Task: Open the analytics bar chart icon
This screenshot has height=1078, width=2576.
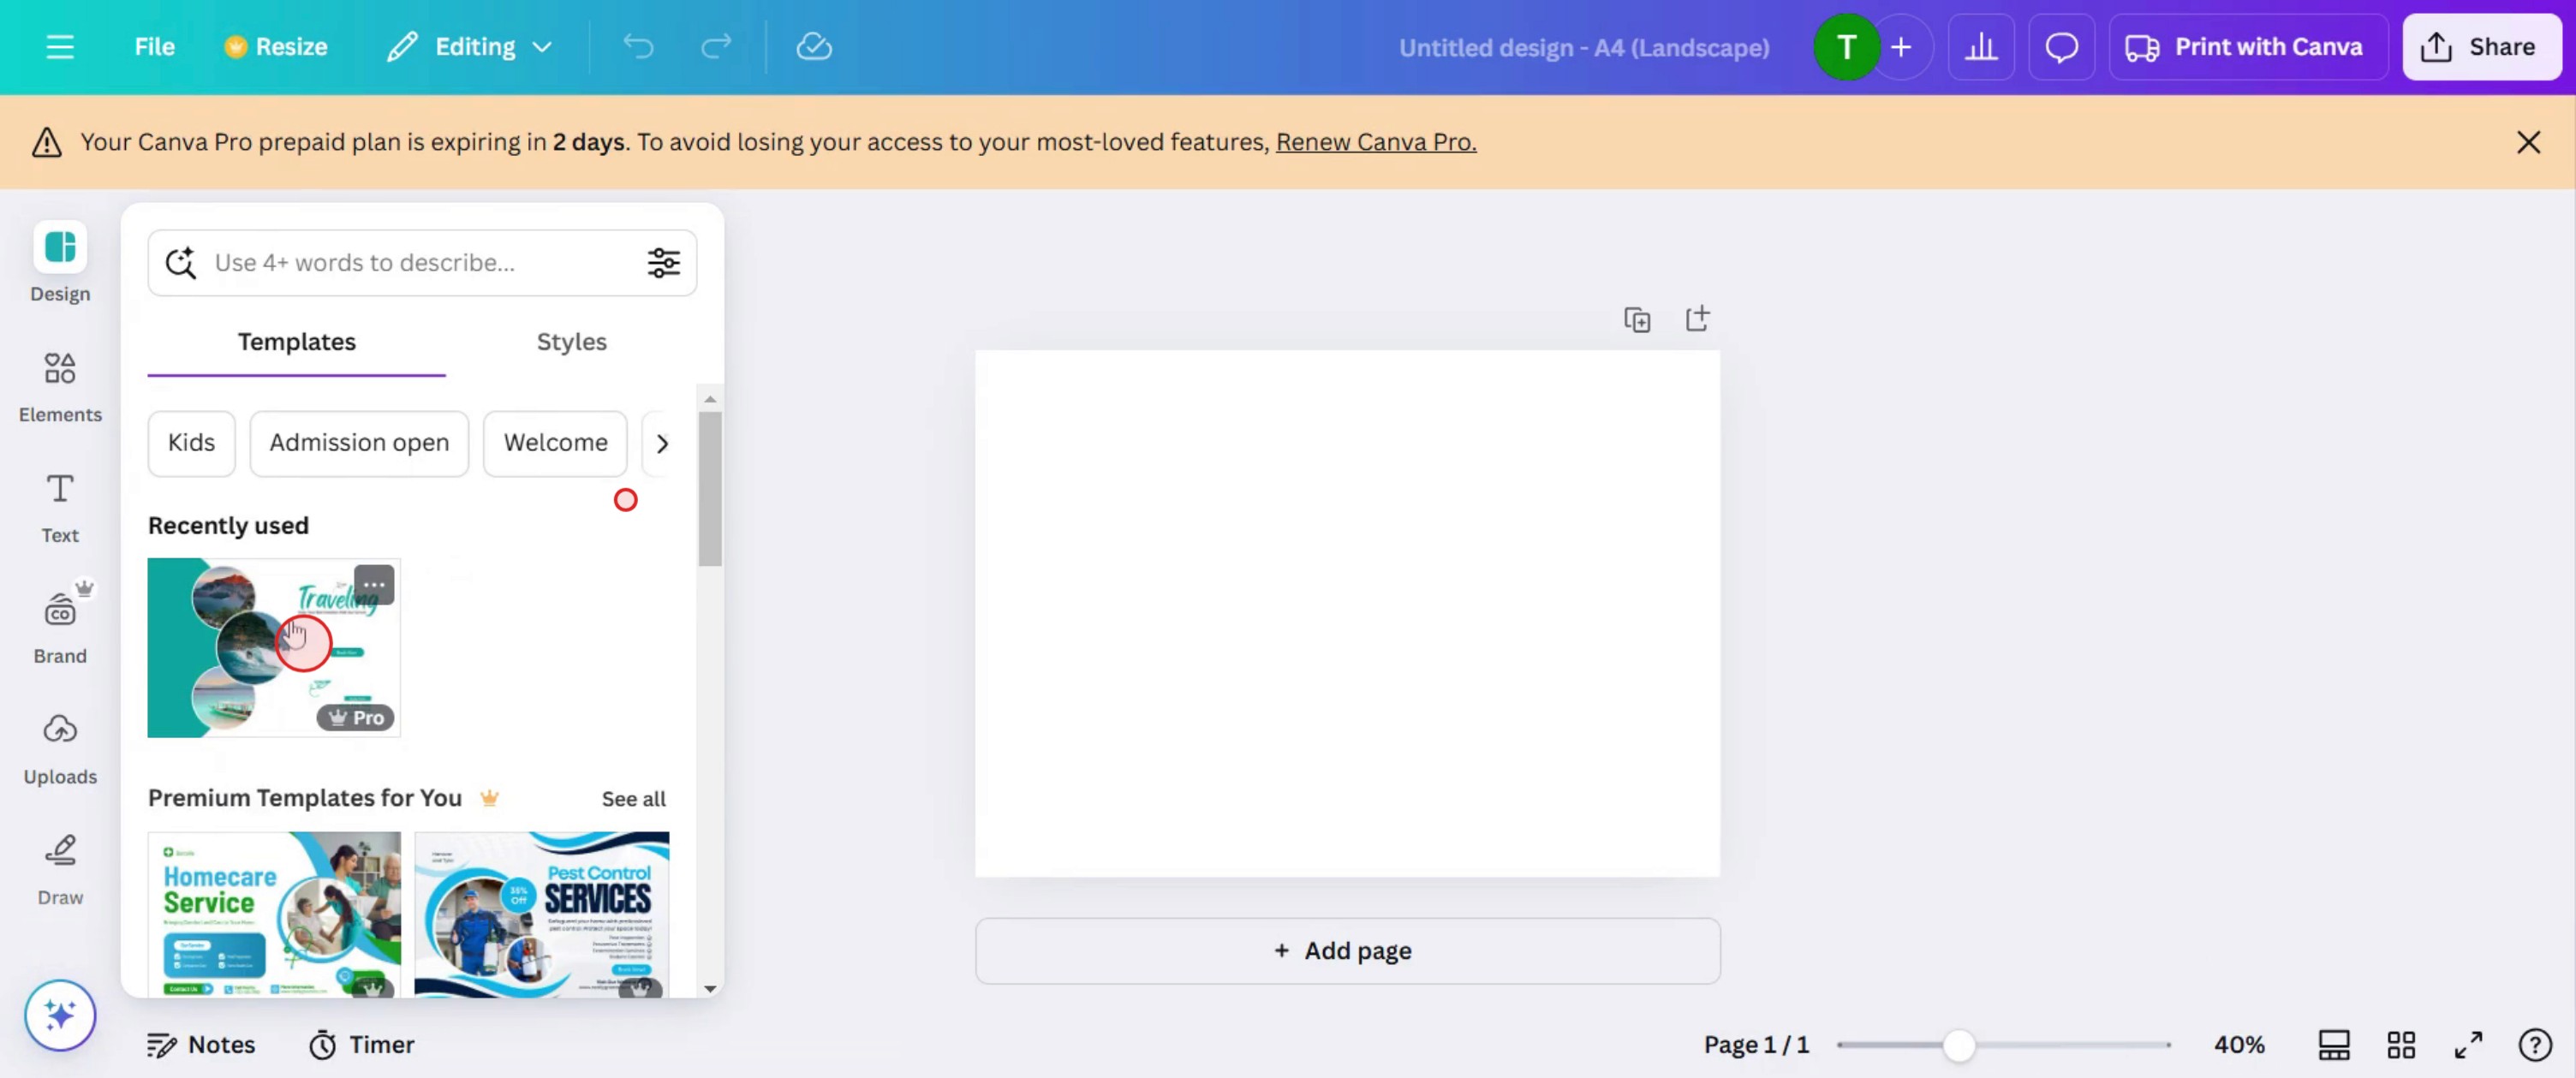Action: [x=1980, y=47]
